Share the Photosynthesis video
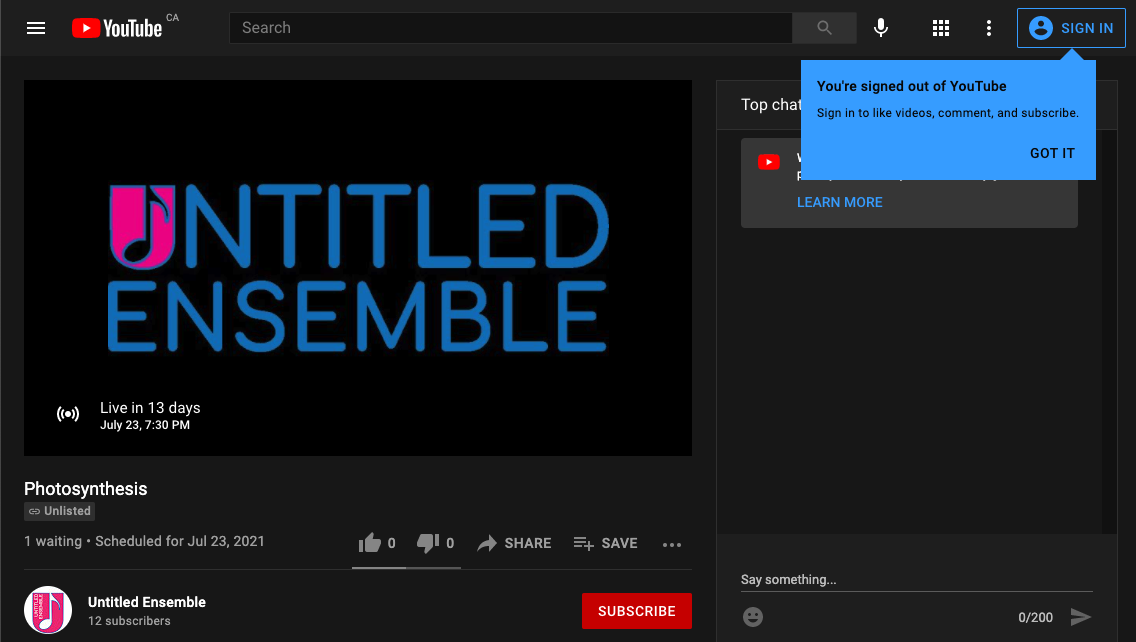Image resolution: width=1136 pixels, height=642 pixels. coord(514,543)
